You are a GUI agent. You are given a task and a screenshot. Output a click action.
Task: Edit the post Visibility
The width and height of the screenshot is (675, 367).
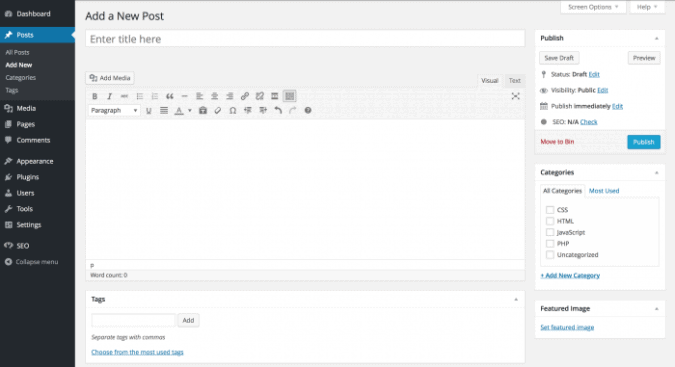(x=603, y=90)
